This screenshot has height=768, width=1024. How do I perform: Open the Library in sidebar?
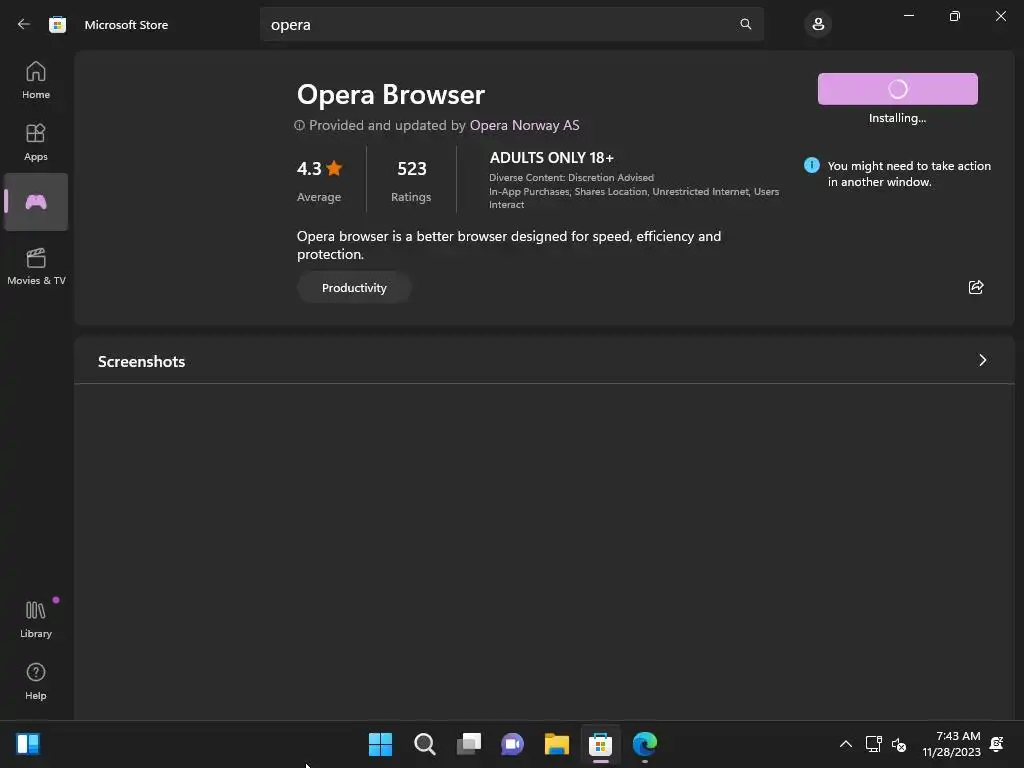pyautogui.click(x=36, y=619)
